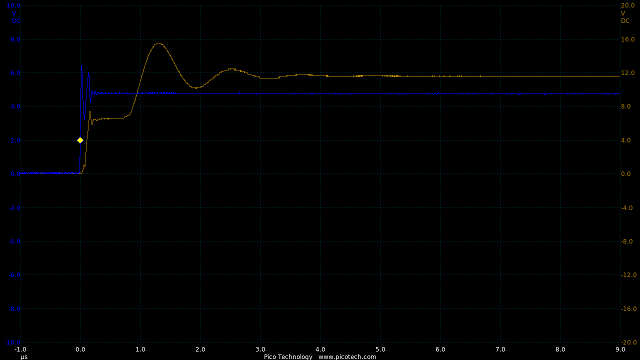Click the blue 10.0 label on left axis
The image size is (640, 360).
click(x=13, y=6)
